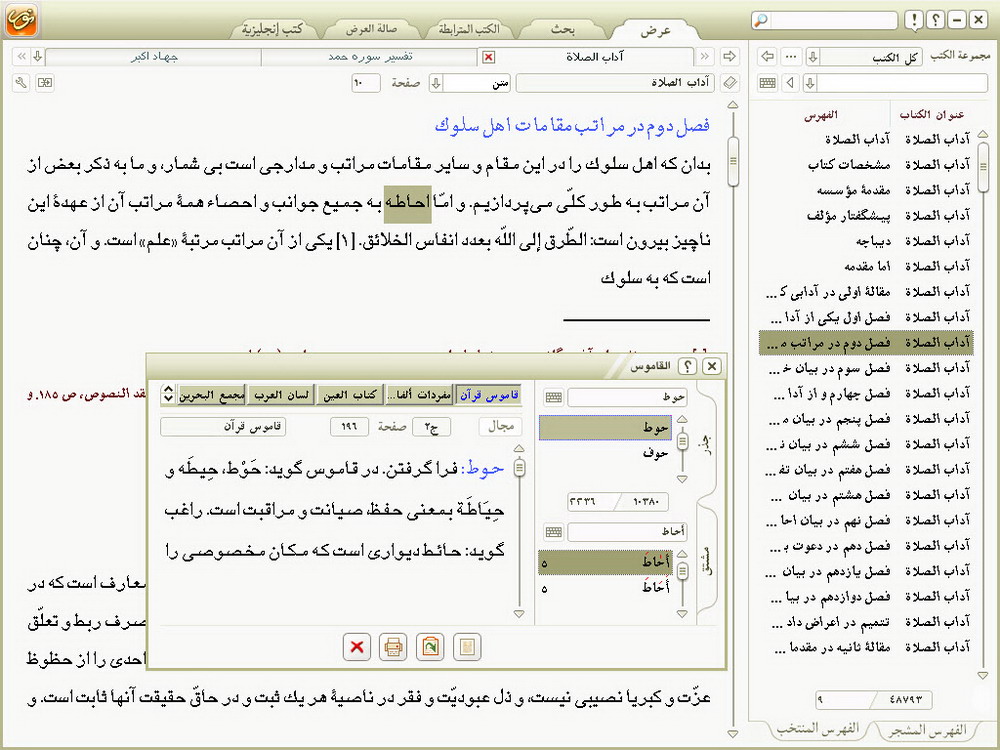Open dropdown arrow of books panel search field

click(810, 83)
